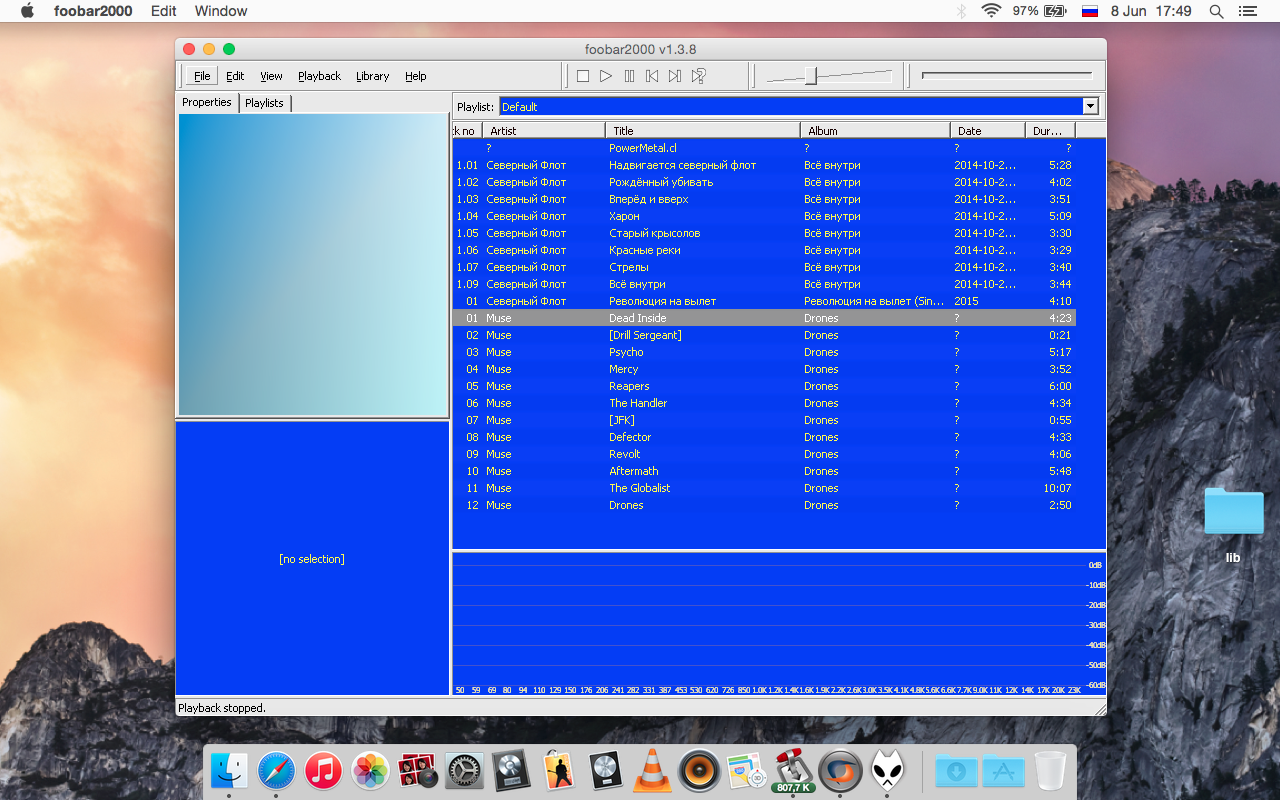Select the track "Стрелы"

click(x=765, y=267)
